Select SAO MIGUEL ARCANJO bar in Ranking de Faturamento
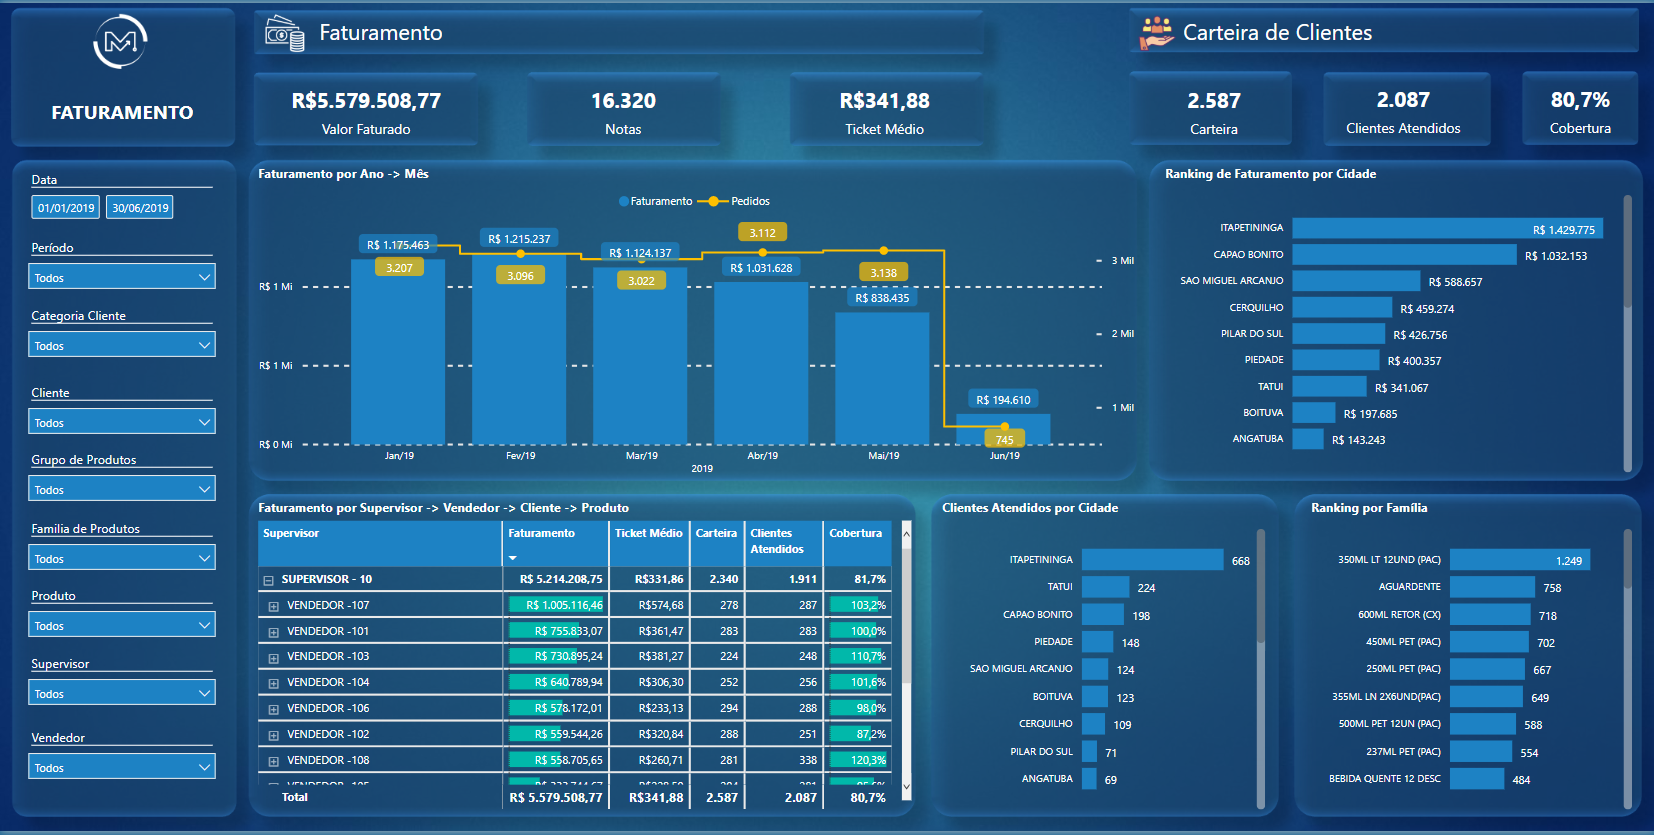 tap(1356, 281)
